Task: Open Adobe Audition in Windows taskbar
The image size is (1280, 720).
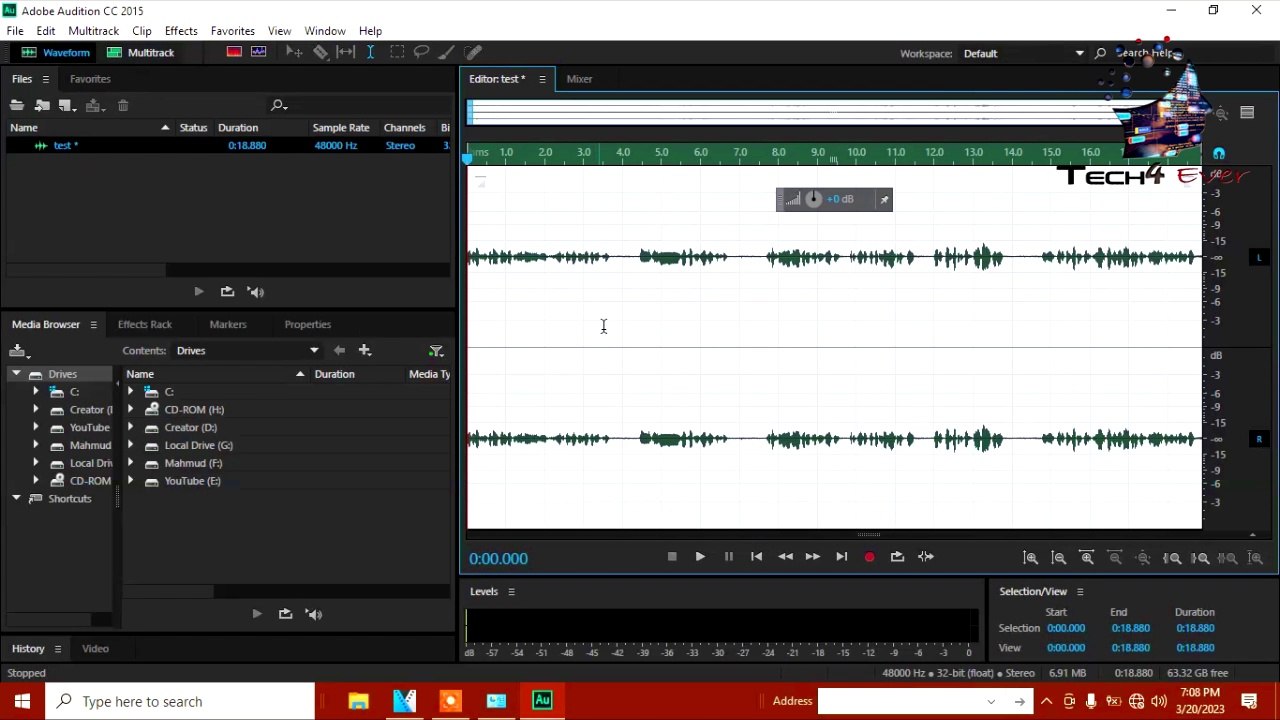Action: (542, 701)
